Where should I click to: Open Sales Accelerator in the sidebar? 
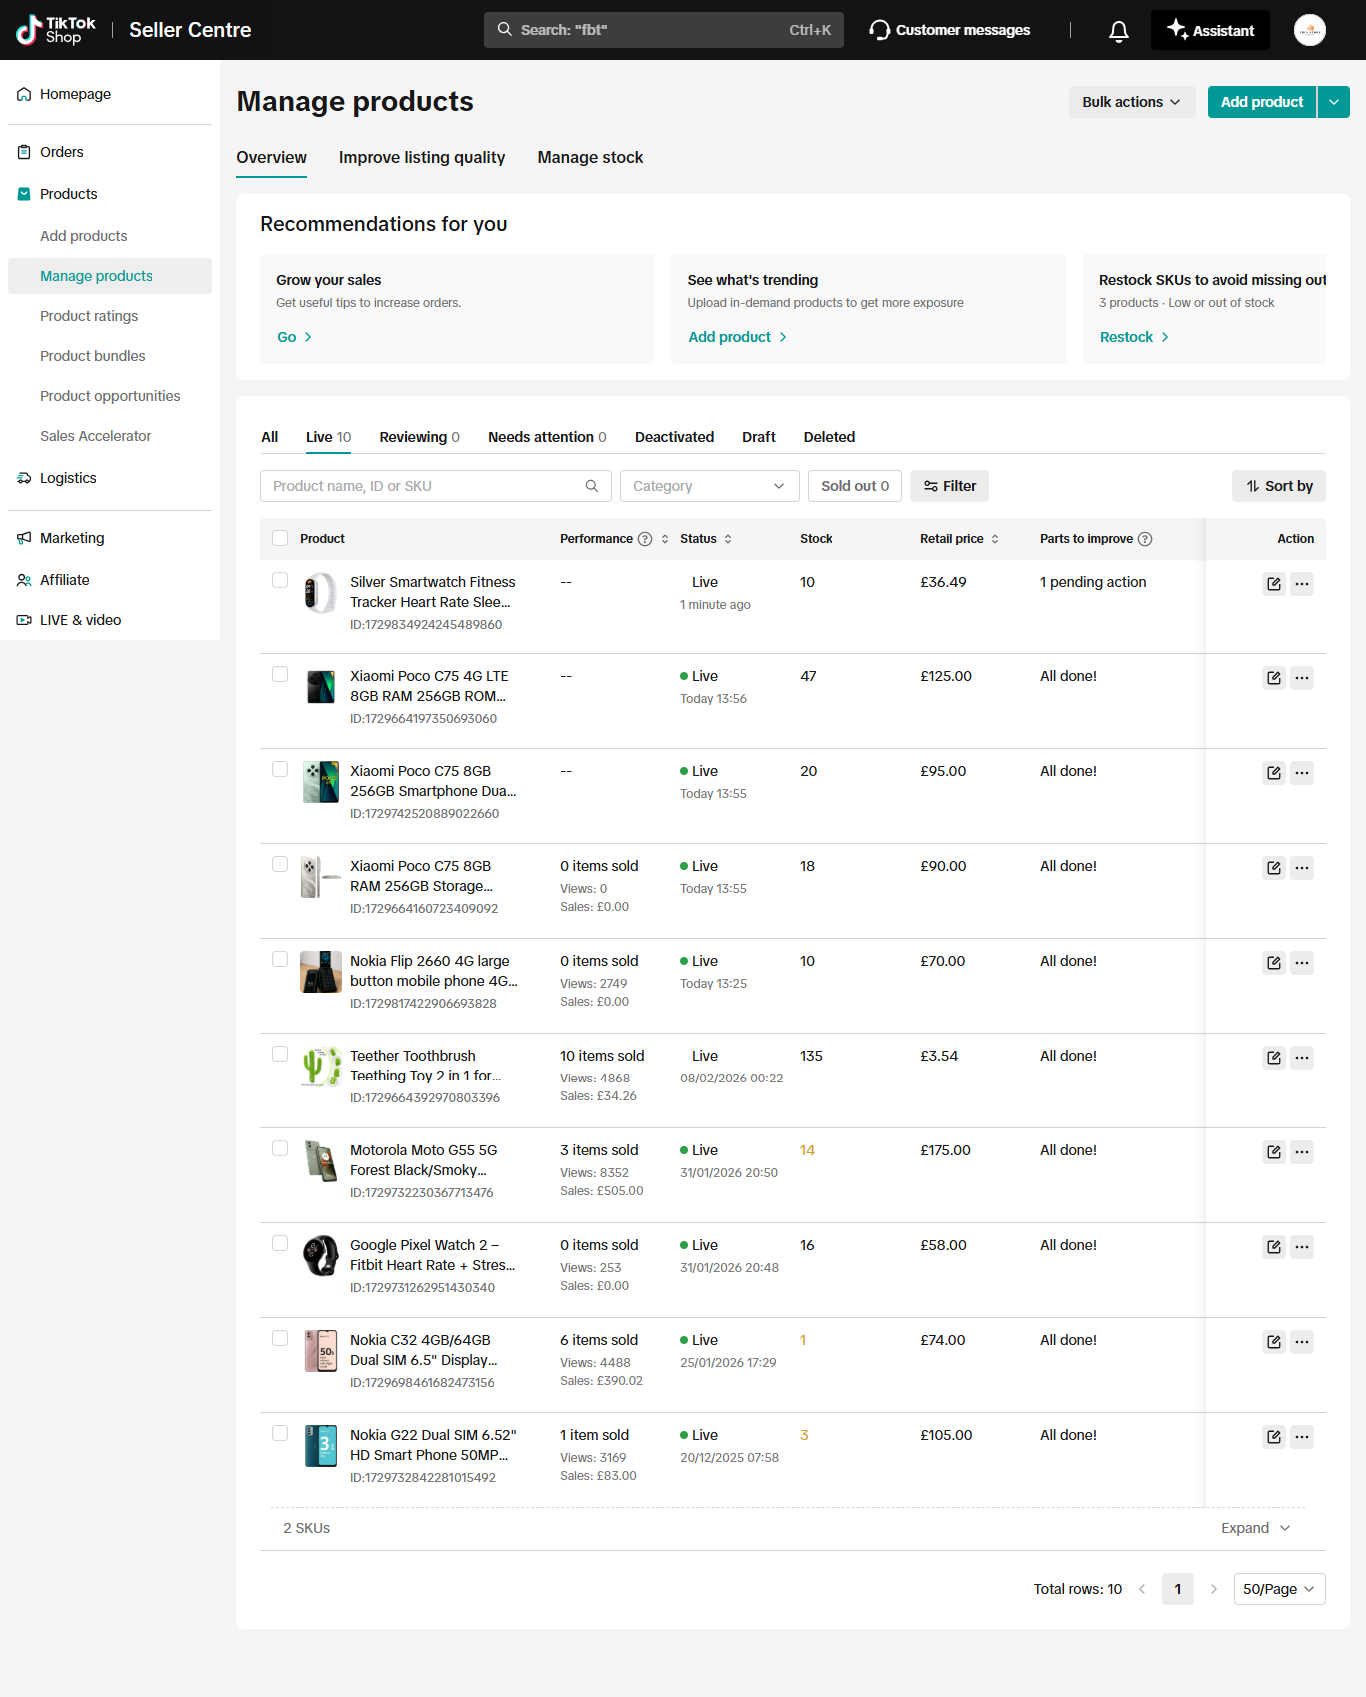click(96, 436)
